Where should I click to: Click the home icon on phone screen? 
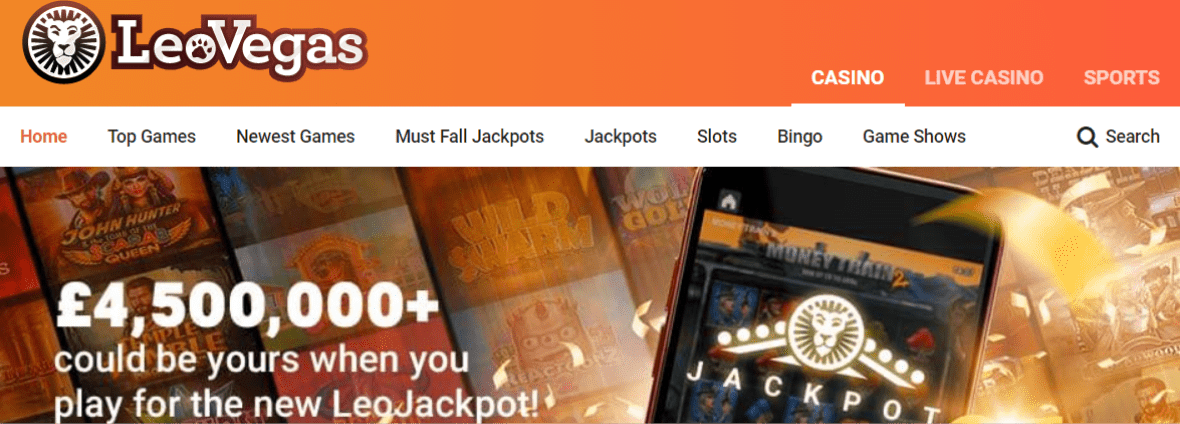click(729, 200)
